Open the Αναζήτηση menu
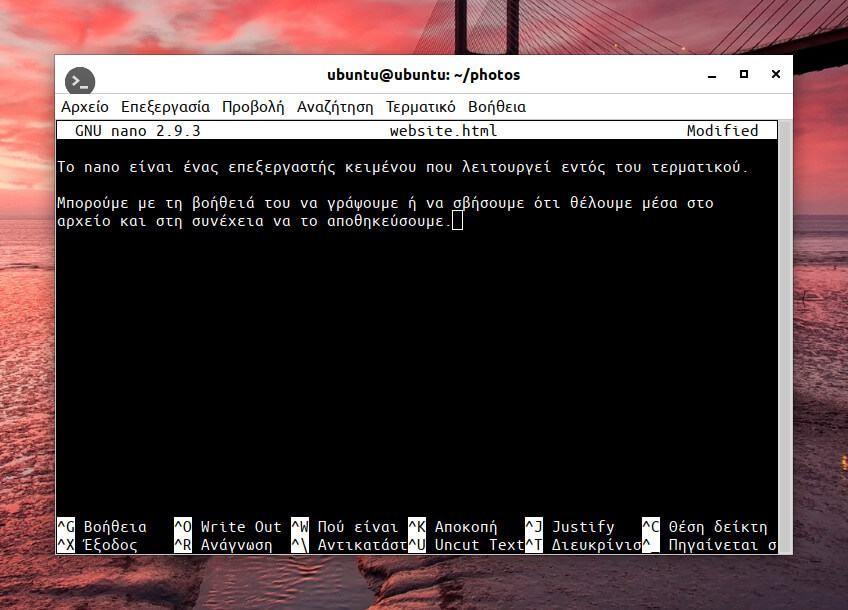Viewport: 848px width, 610px height. point(335,107)
